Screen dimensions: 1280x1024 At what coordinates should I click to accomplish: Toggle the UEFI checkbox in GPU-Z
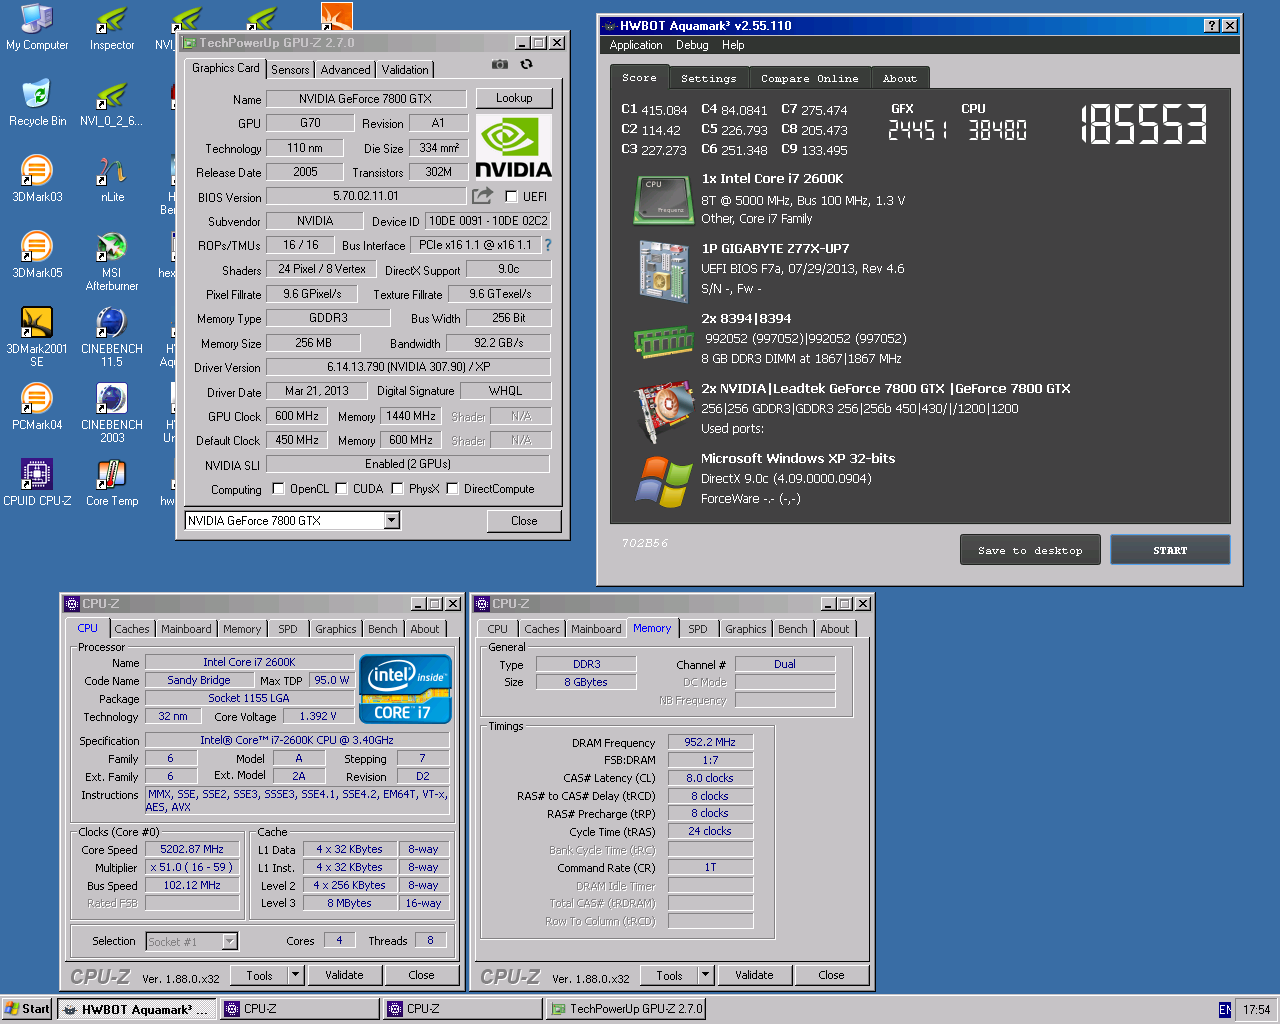click(x=511, y=197)
